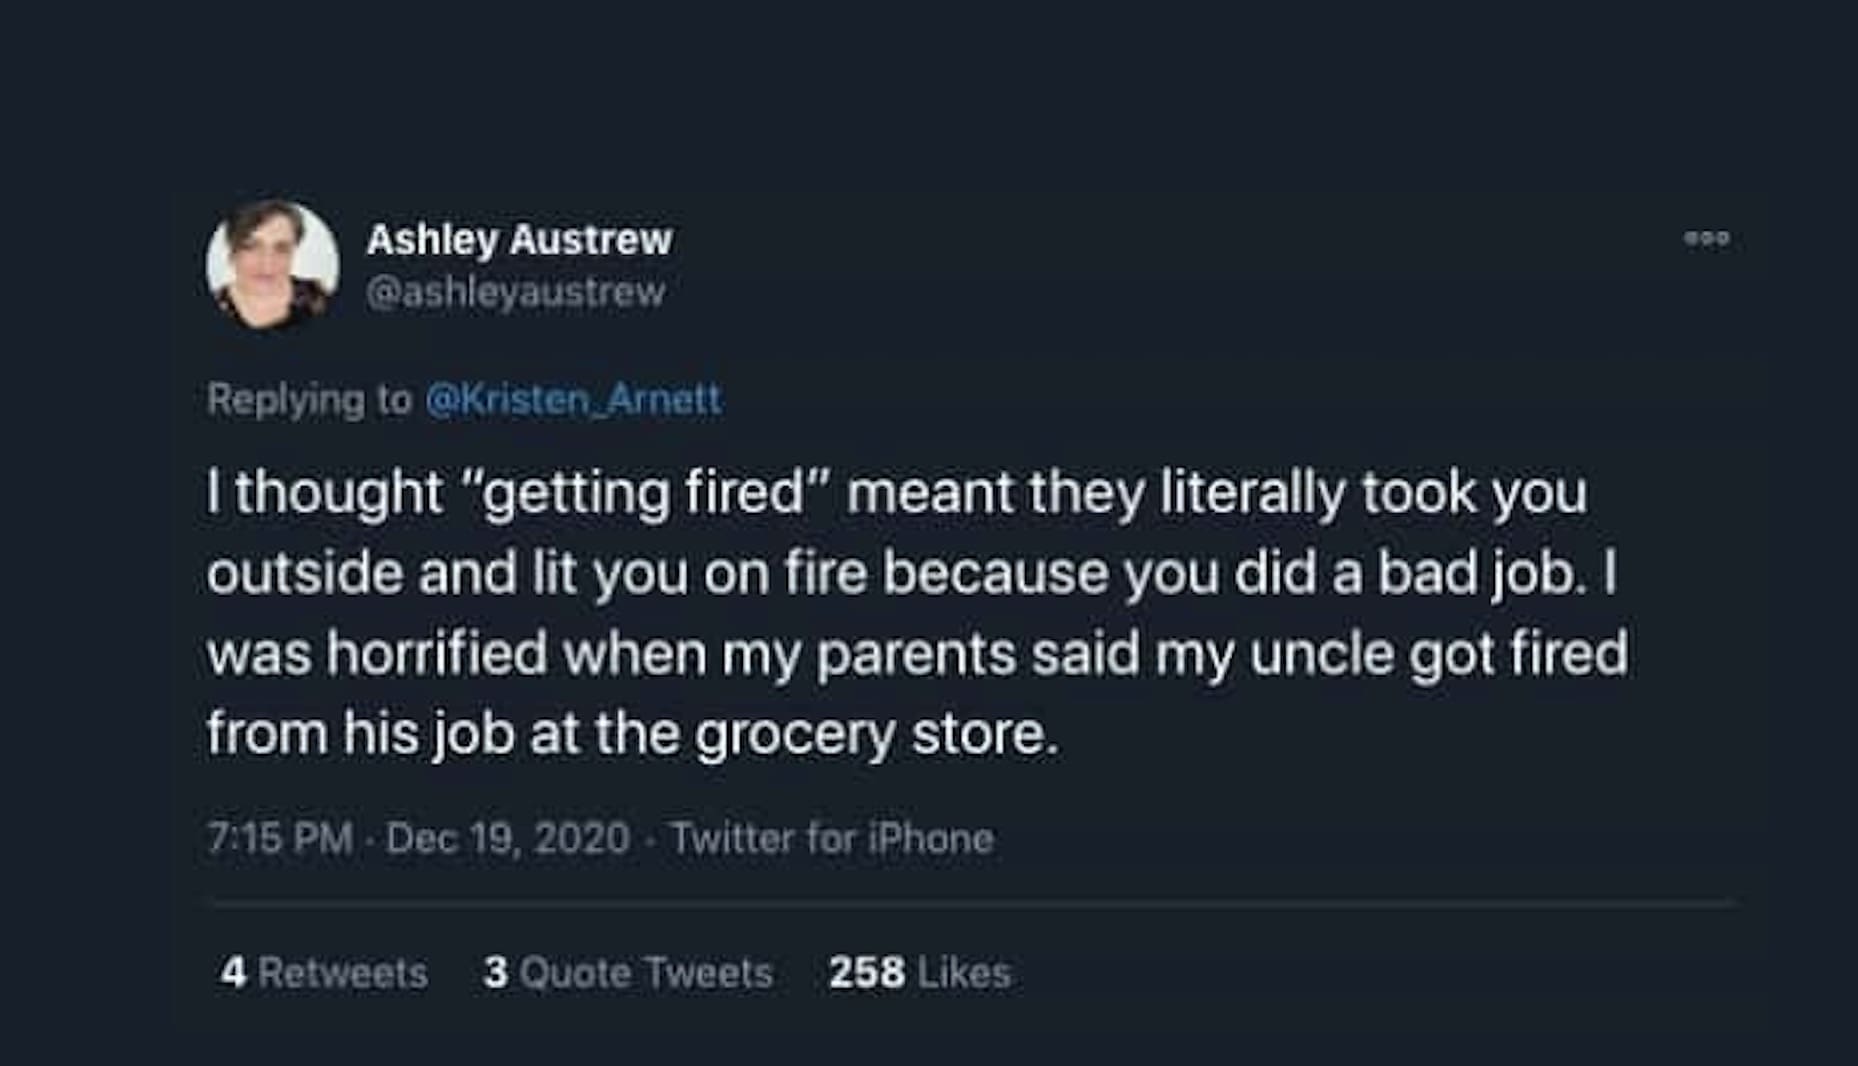Click the word "horrified" in the tweet
The width and height of the screenshot is (1858, 1066).
[437, 653]
